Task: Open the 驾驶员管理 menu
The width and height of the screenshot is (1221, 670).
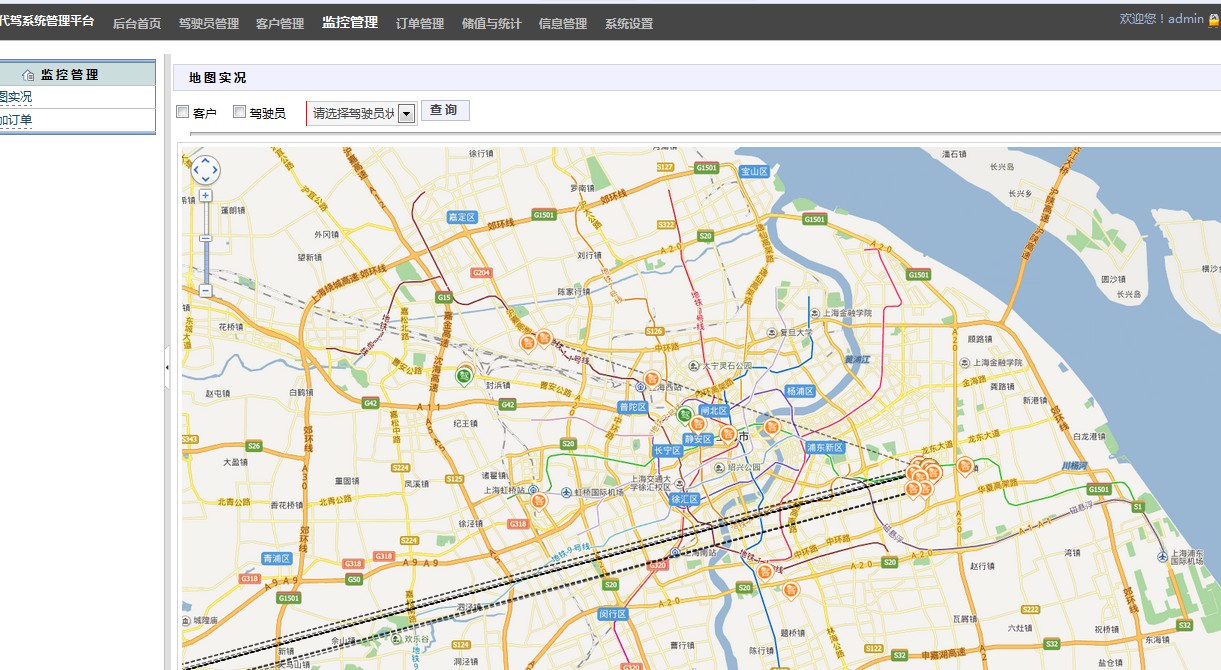Action: (209, 23)
